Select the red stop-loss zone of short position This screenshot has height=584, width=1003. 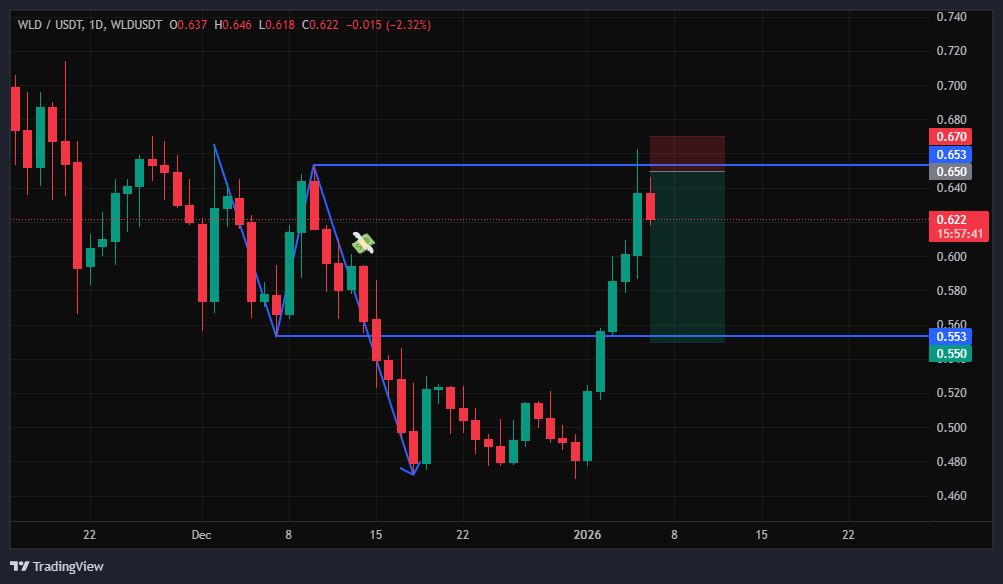pos(687,153)
